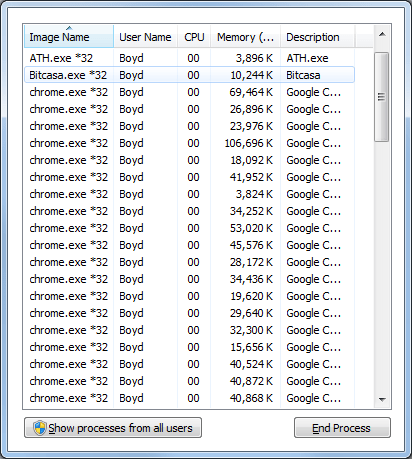The height and width of the screenshot is (459, 412).
Task: Select chrome.exe using 32,300 K memory
Action: coord(189,330)
